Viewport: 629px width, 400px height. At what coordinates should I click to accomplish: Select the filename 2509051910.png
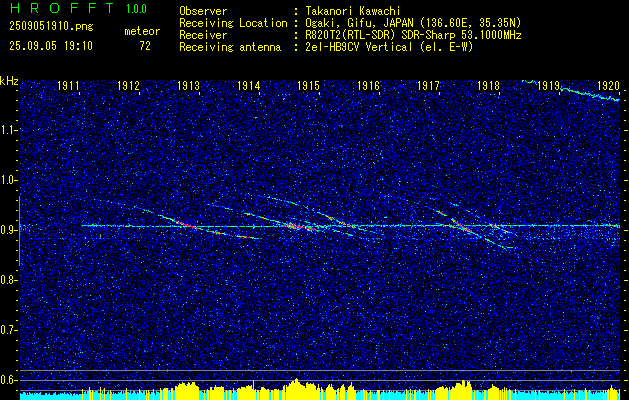[x=51, y=27]
